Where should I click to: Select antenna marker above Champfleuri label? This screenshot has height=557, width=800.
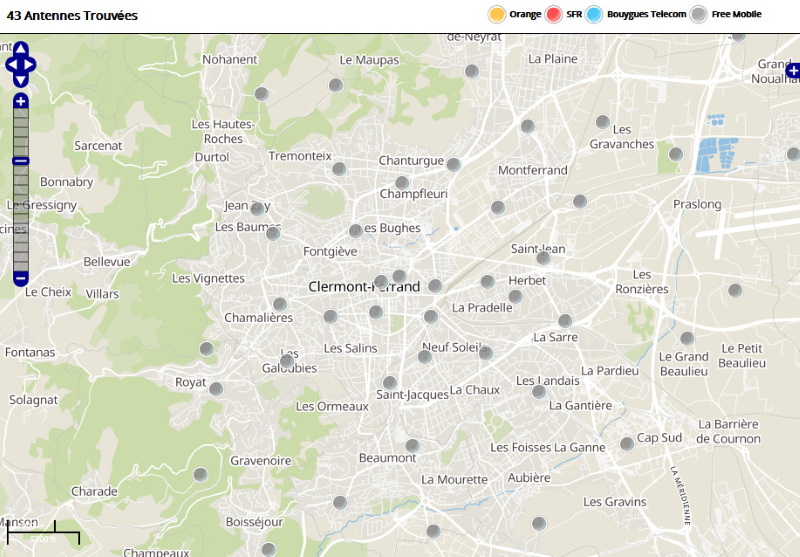402,182
